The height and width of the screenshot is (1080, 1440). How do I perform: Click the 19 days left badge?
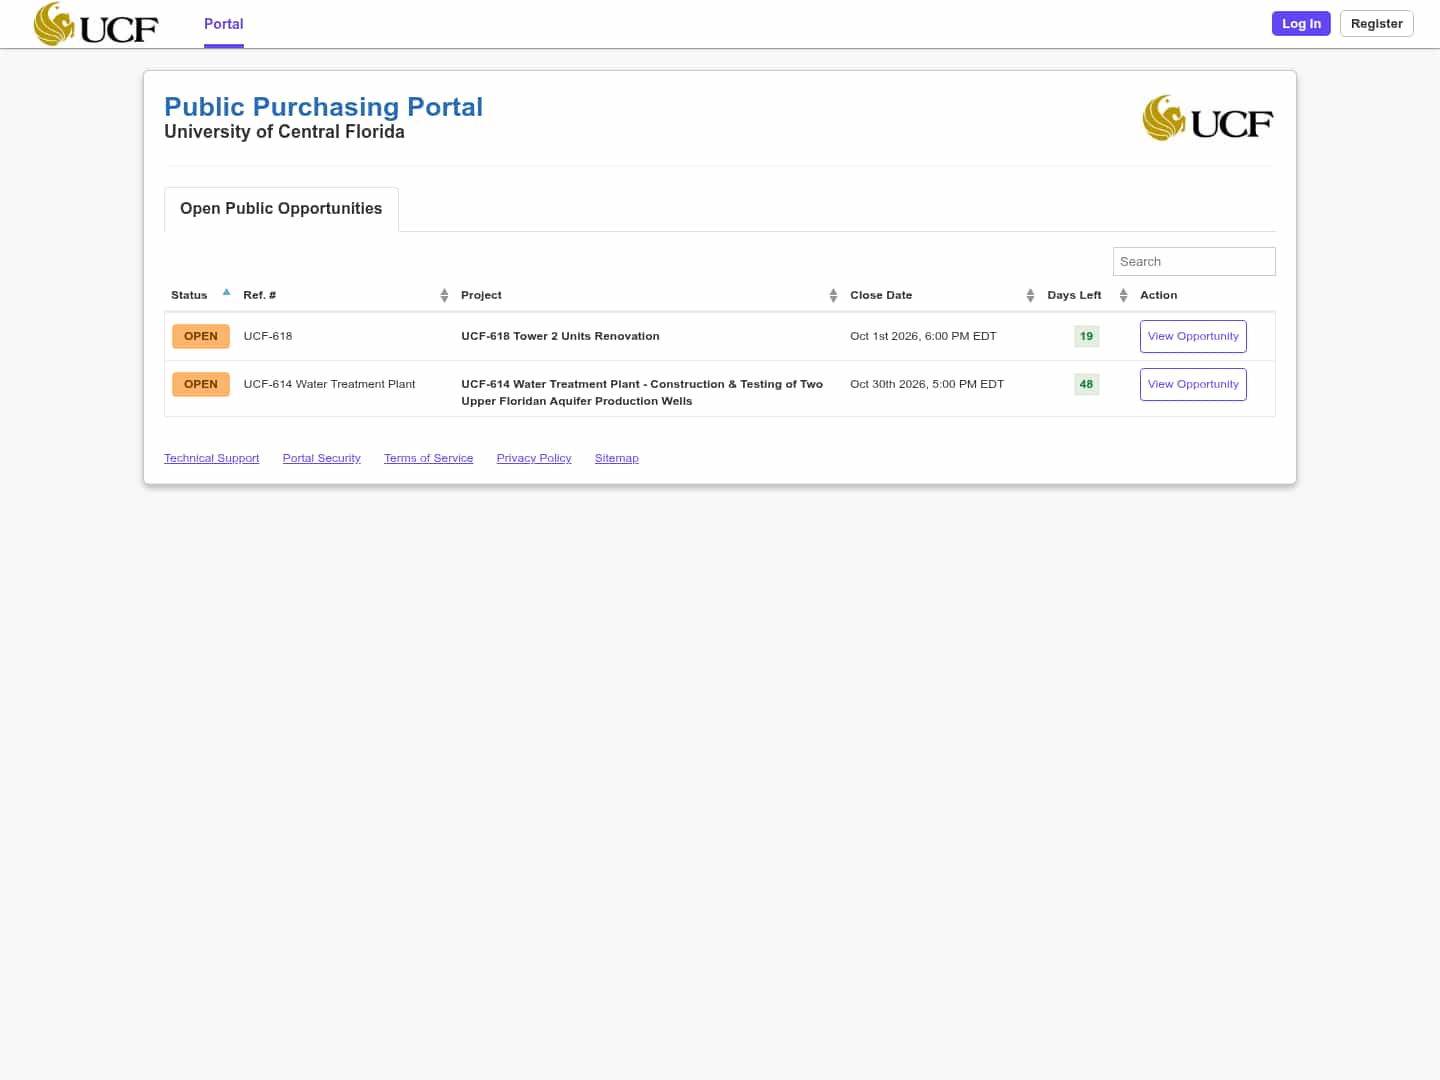point(1087,336)
